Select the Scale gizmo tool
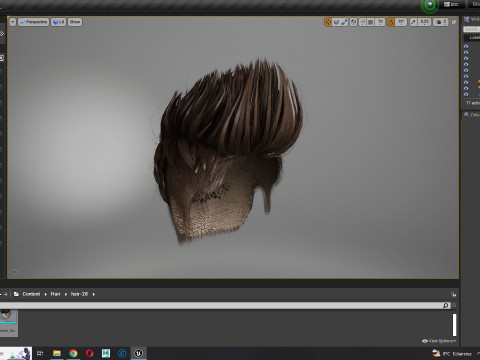This screenshot has width=480, height=360. click(344, 22)
